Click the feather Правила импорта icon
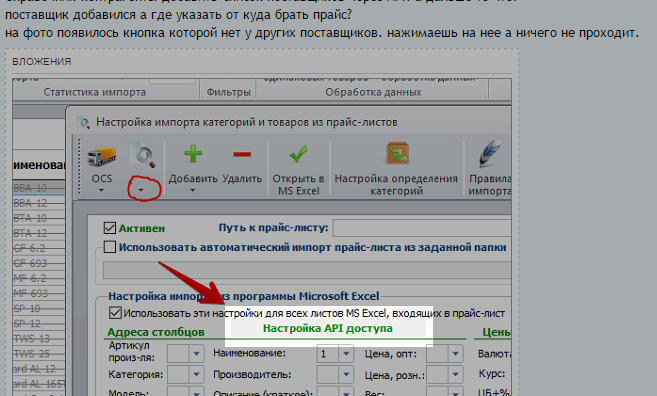The image size is (657, 396). click(489, 154)
